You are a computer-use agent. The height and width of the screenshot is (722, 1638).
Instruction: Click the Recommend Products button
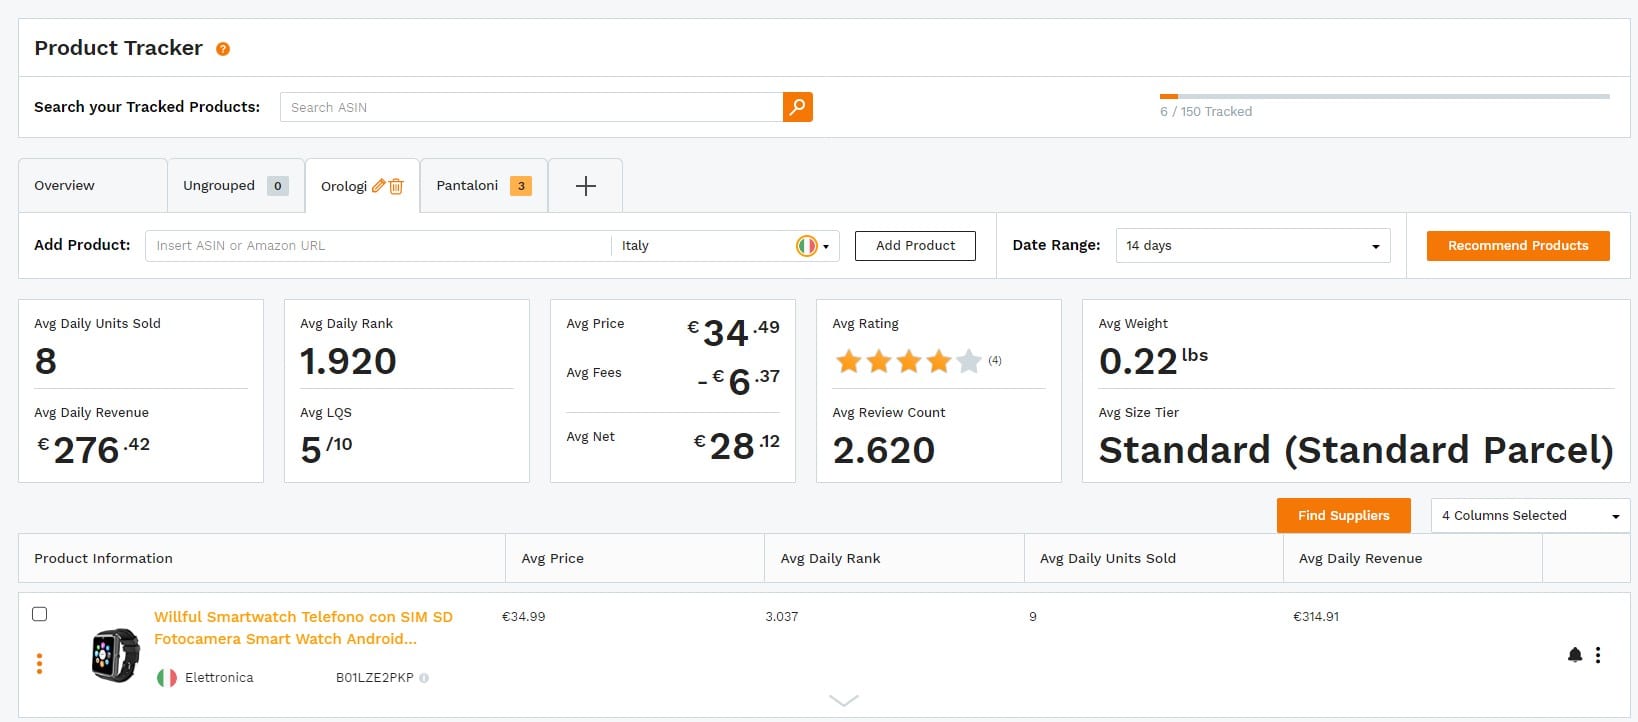(1517, 246)
